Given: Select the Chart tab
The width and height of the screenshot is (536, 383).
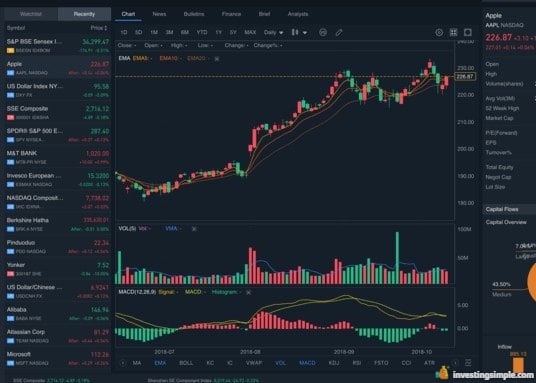Looking at the screenshot, I should point(128,14).
